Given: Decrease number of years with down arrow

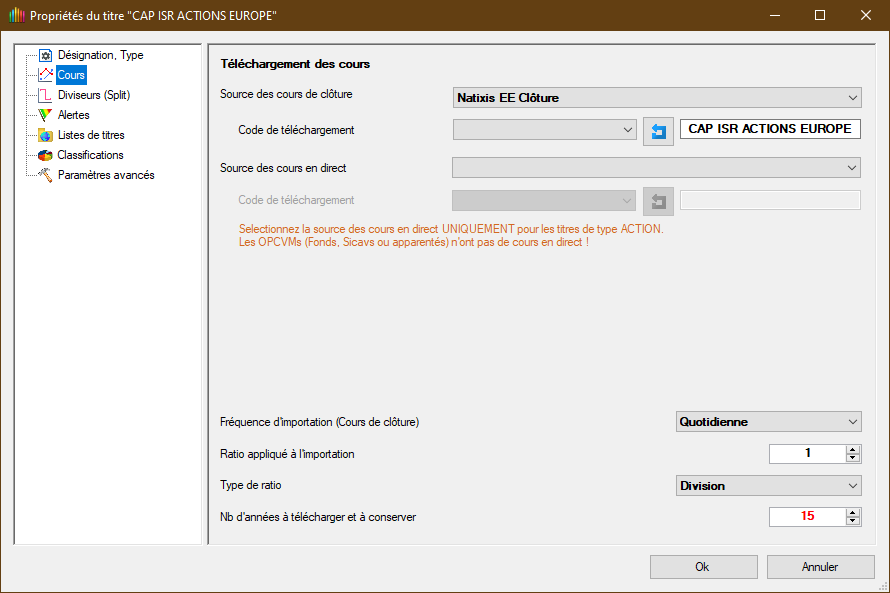Looking at the screenshot, I should click(x=852, y=521).
